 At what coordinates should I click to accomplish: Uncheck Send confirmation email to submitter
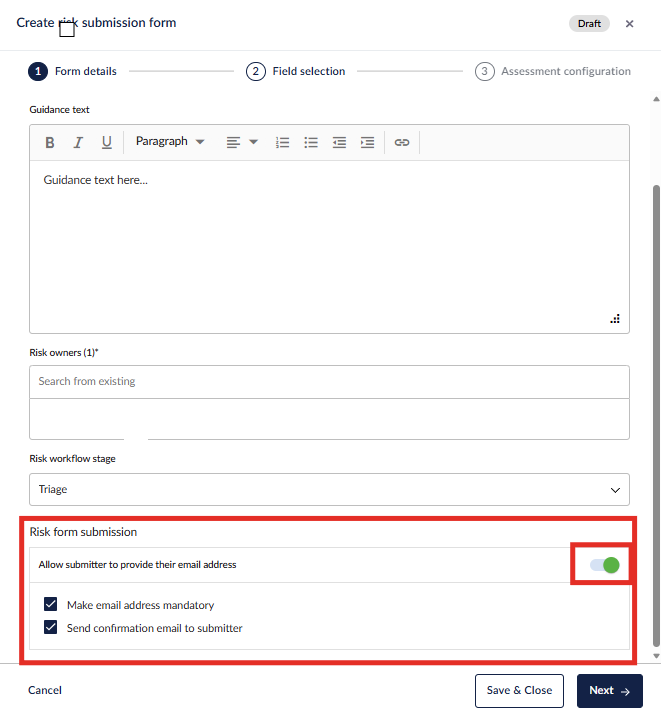click(x=51, y=629)
